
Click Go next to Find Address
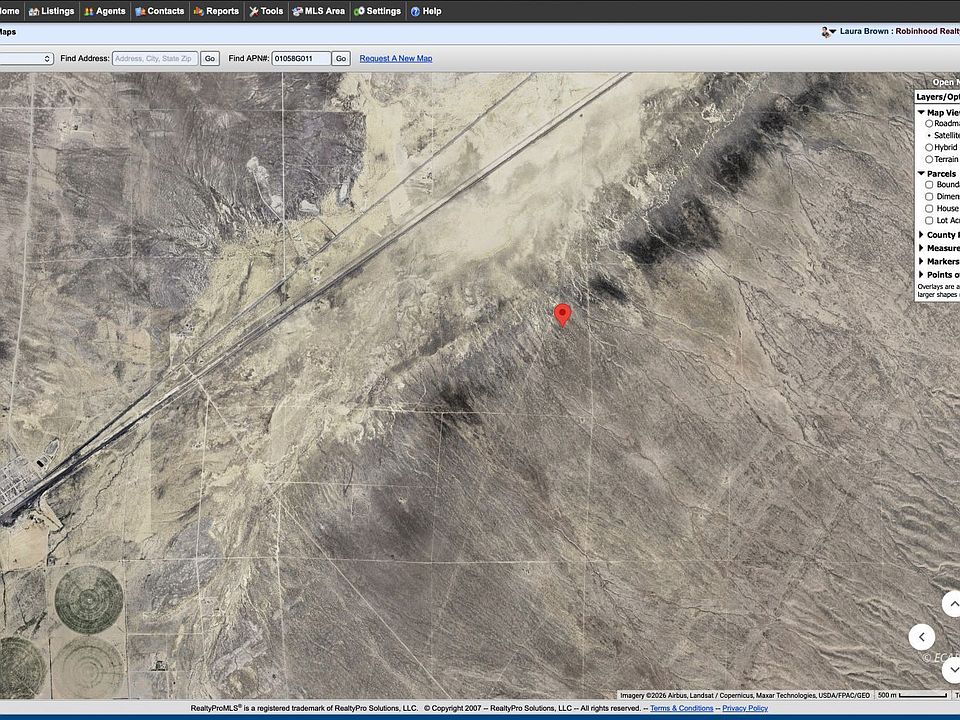click(210, 58)
